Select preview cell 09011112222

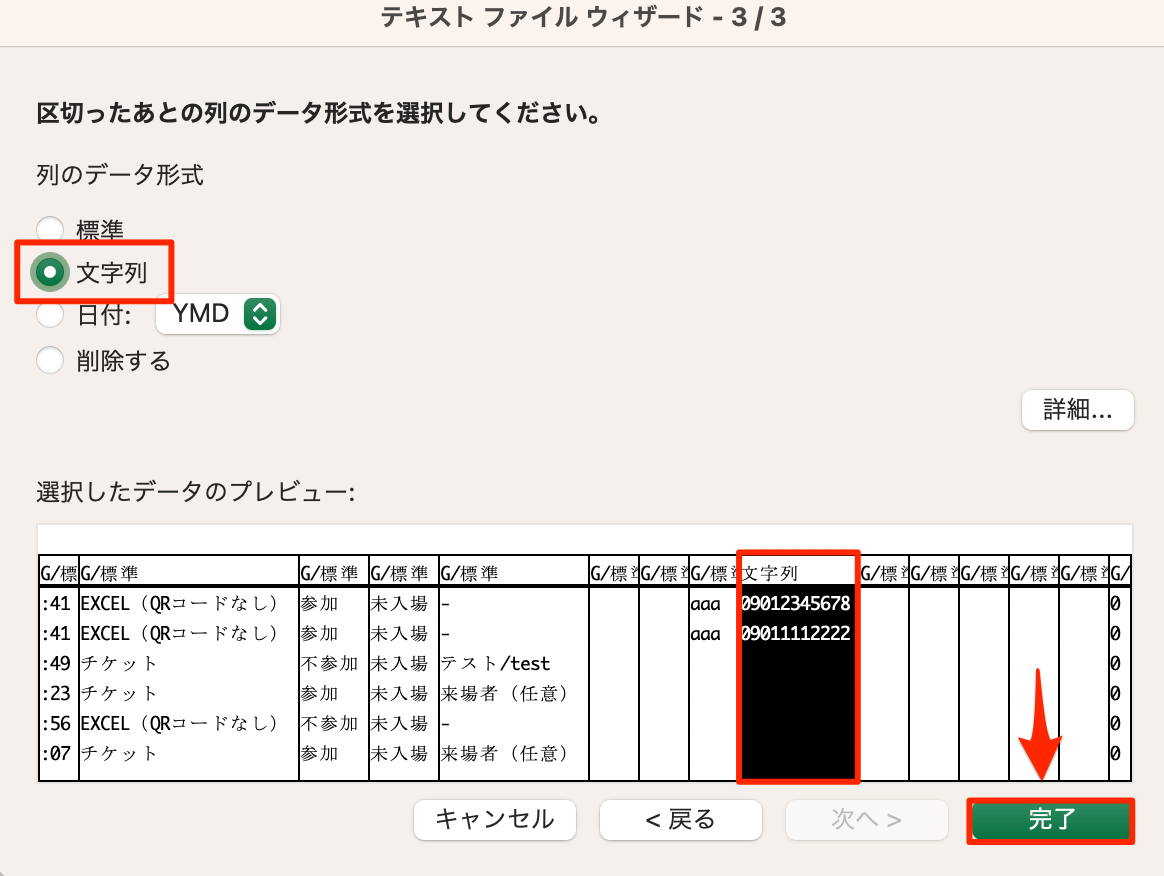796,633
